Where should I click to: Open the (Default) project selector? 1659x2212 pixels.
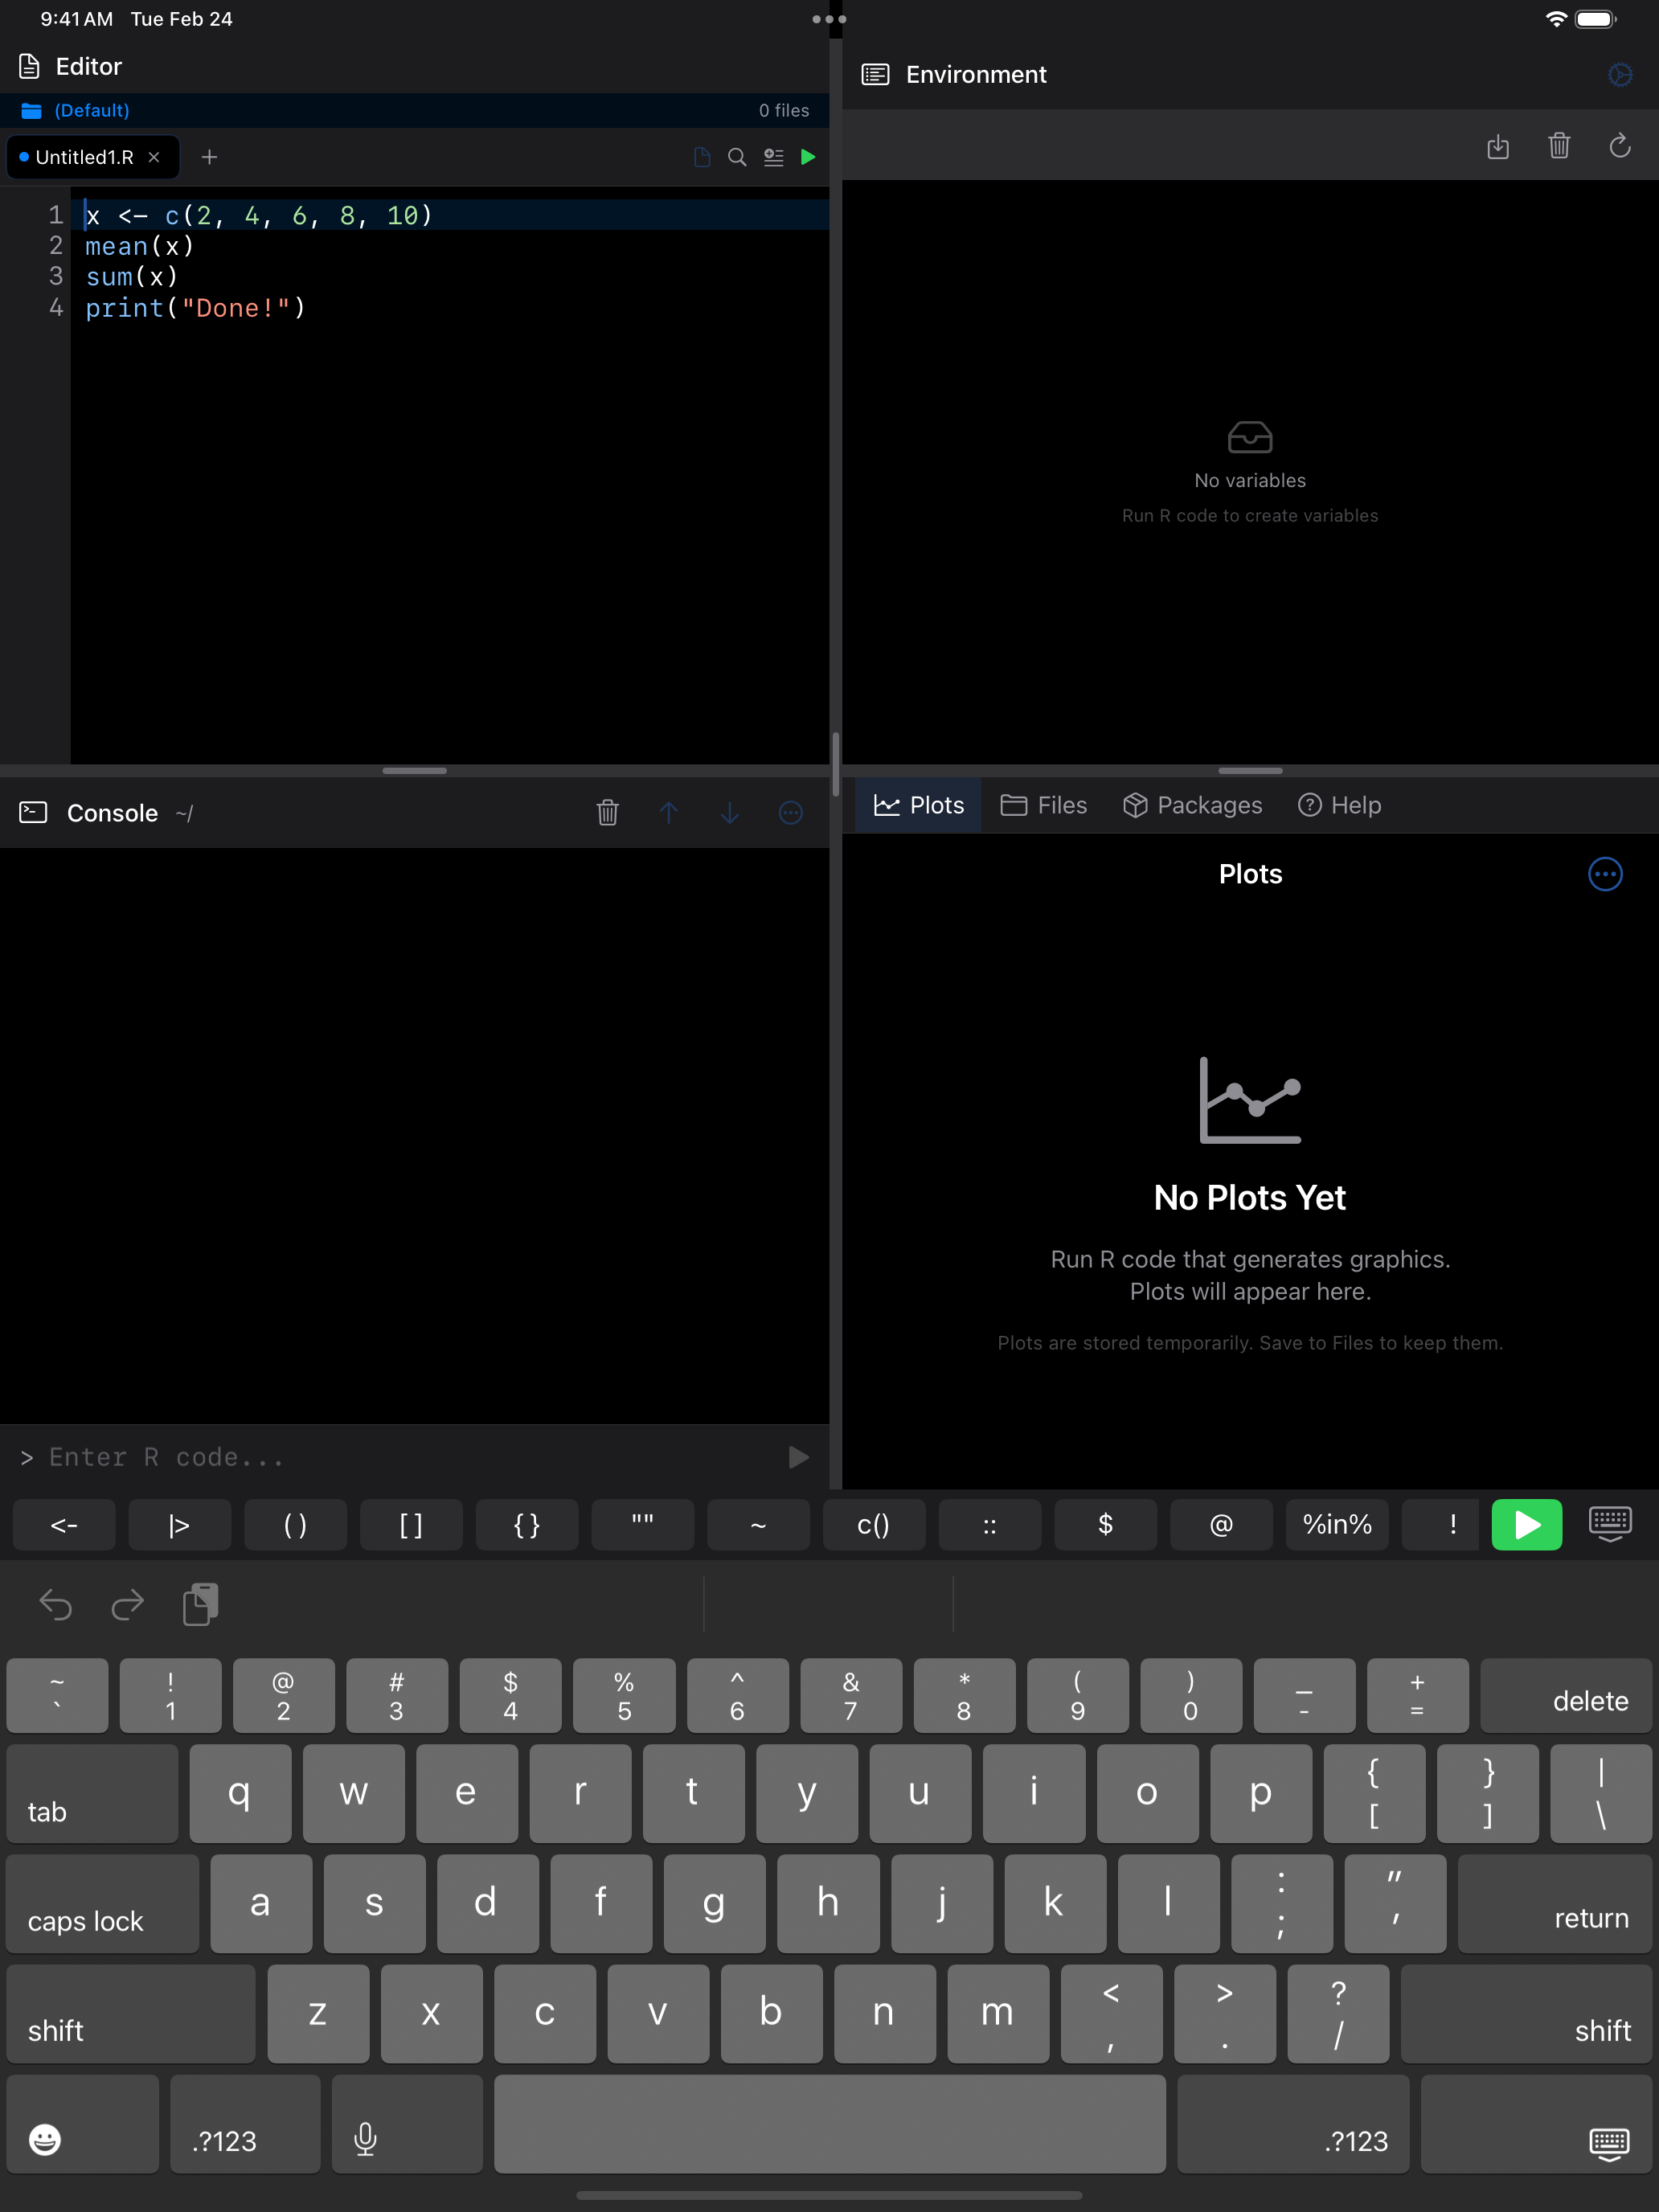(91, 110)
